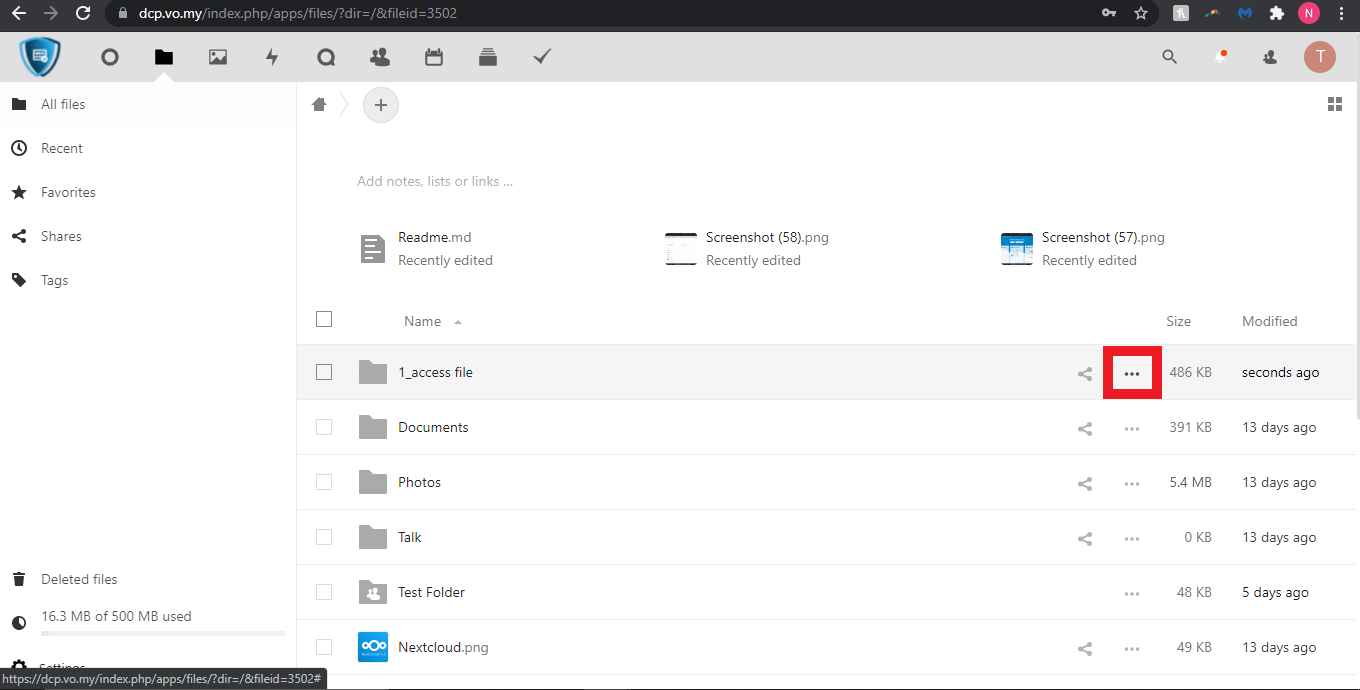This screenshot has height=690, width=1360.
Task: Go to Deleted files in sidebar
Action: [x=79, y=579]
